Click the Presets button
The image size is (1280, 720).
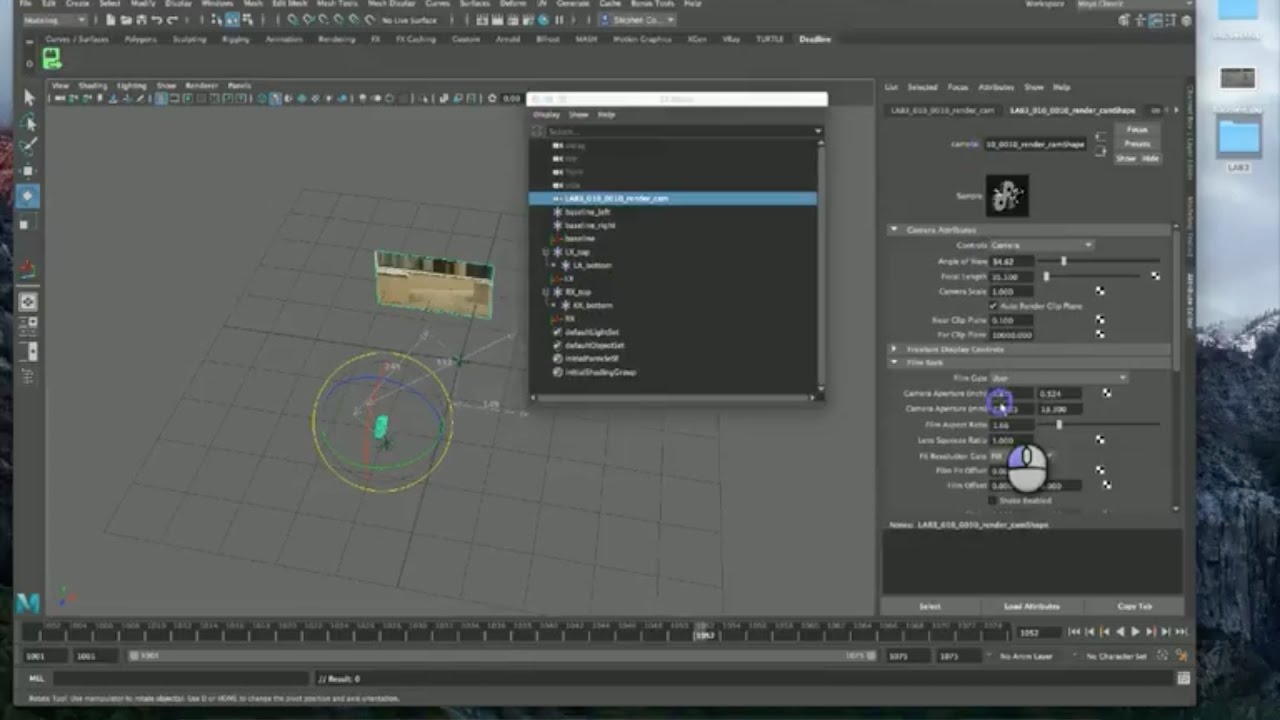1137,144
